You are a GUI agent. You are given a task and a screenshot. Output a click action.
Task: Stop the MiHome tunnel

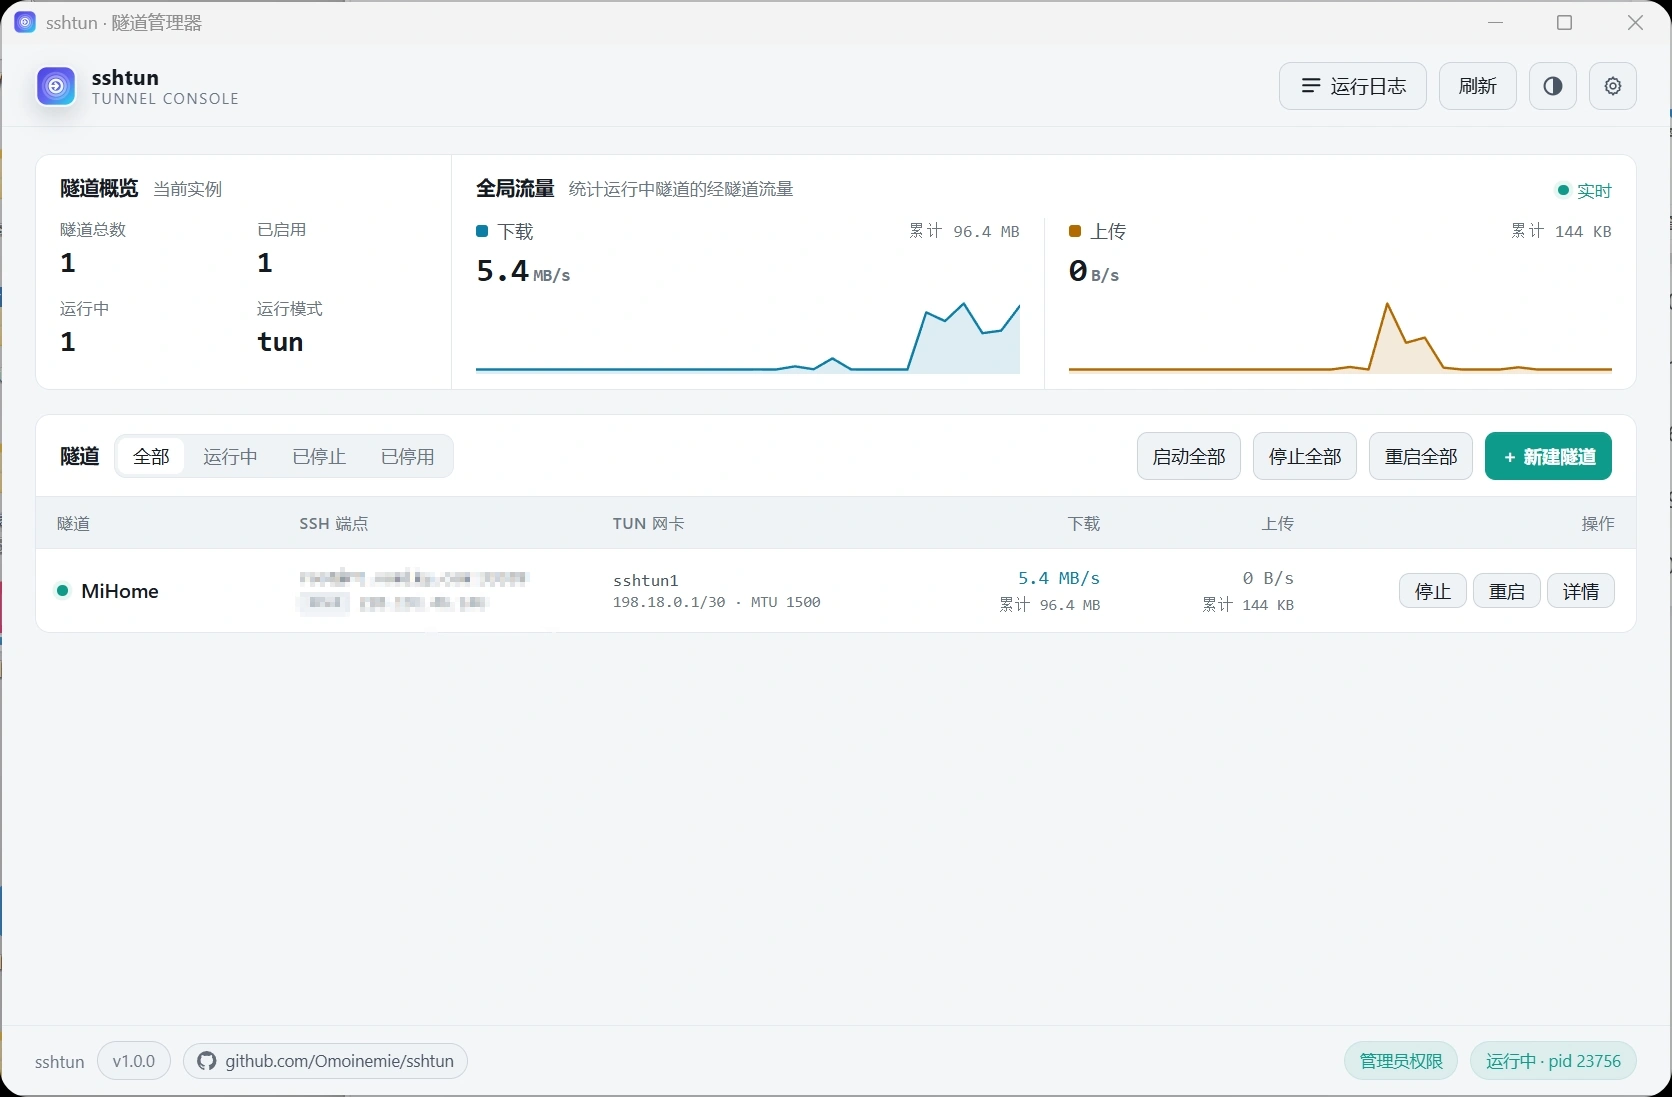(x=1433, y=591)
